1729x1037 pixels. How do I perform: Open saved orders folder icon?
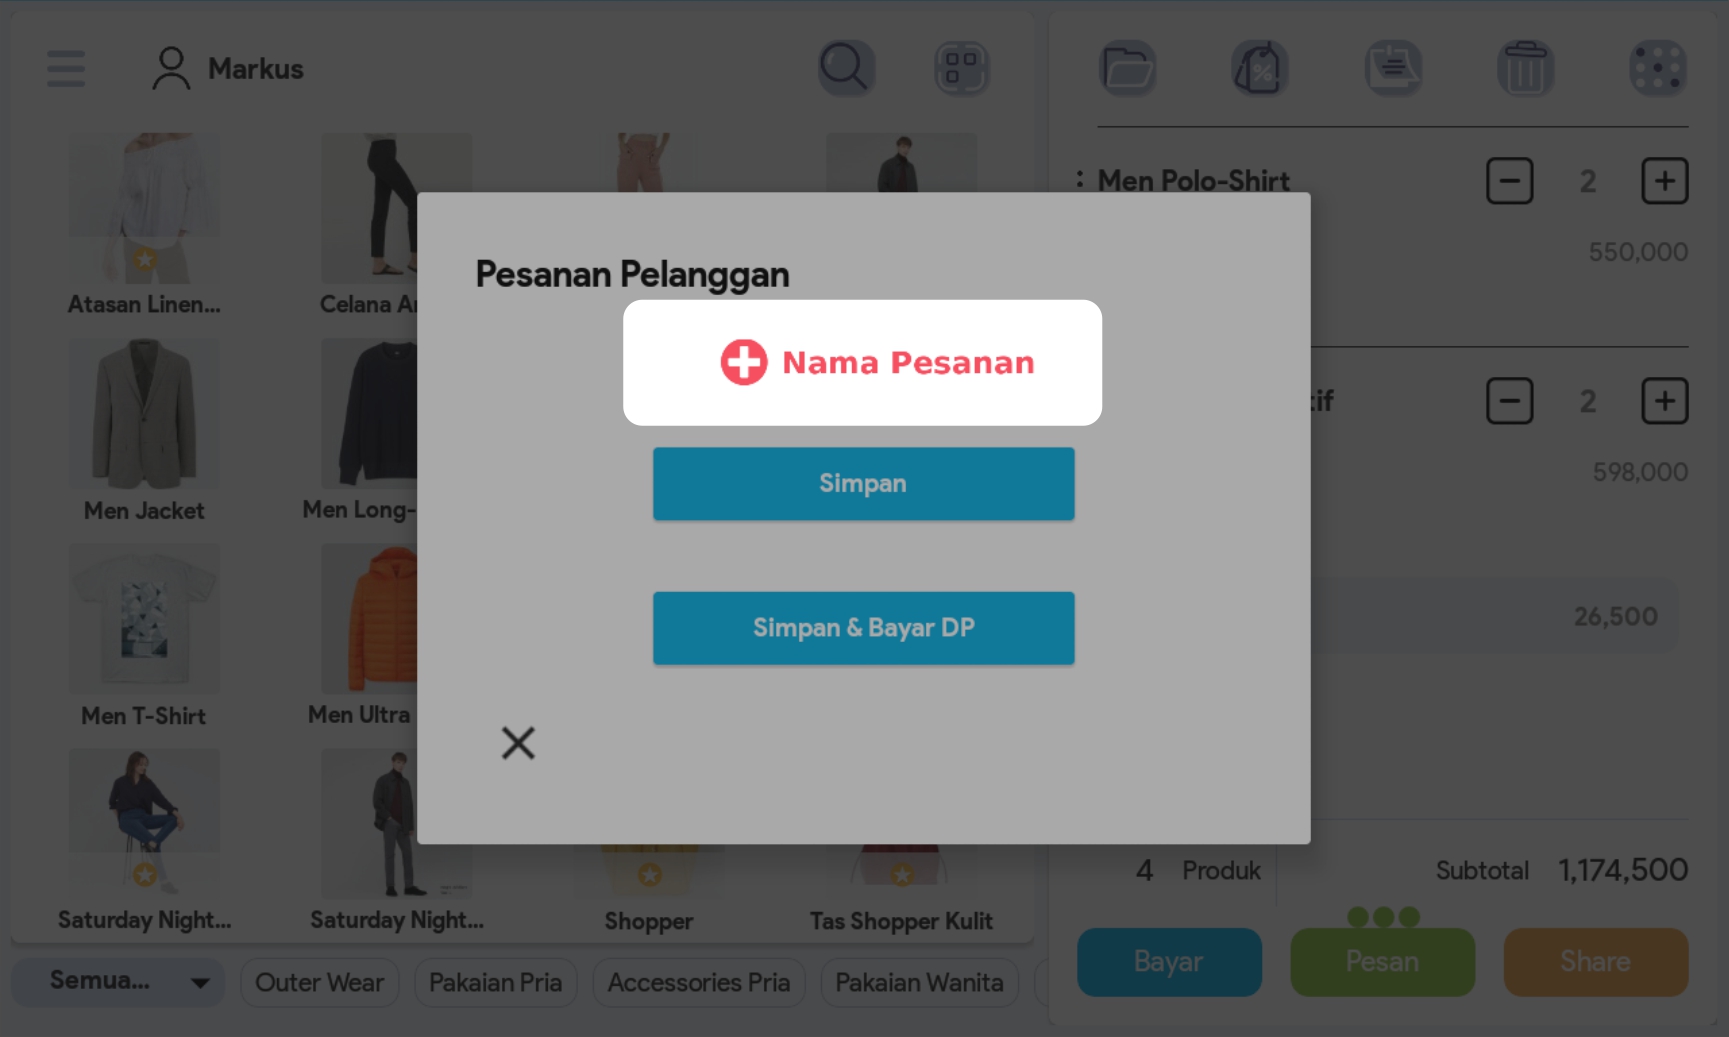(x=1128, y=68)
